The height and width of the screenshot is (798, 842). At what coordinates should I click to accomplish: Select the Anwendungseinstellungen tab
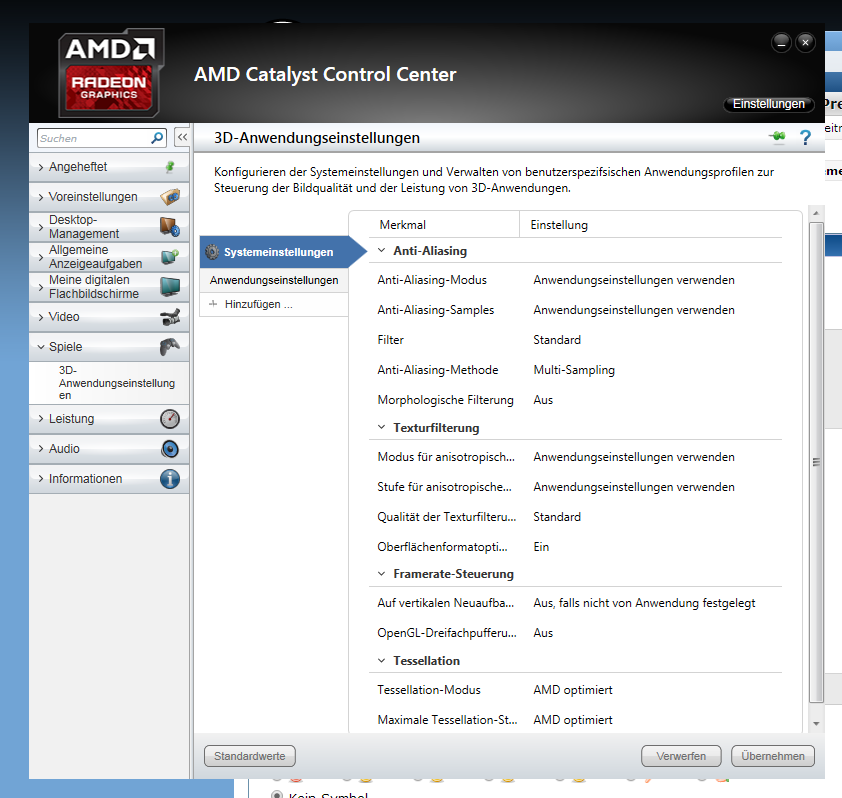coord(274,280)
